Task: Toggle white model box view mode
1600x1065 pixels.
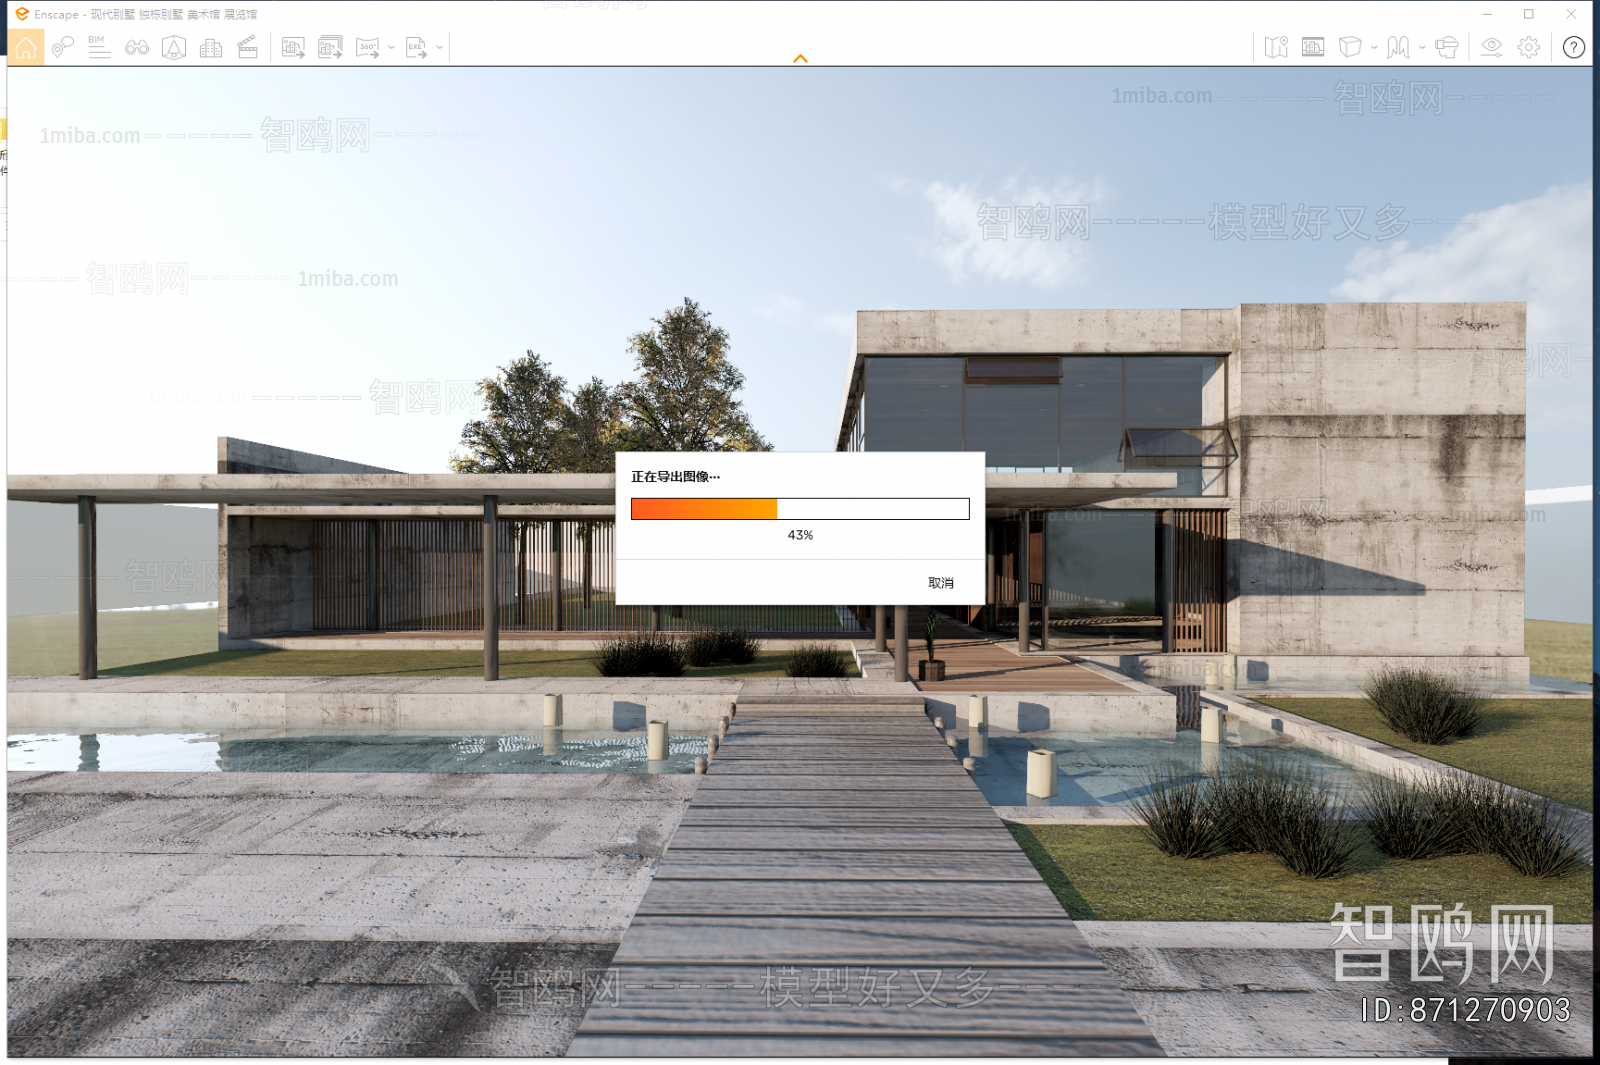Action: click(1351, 47)
